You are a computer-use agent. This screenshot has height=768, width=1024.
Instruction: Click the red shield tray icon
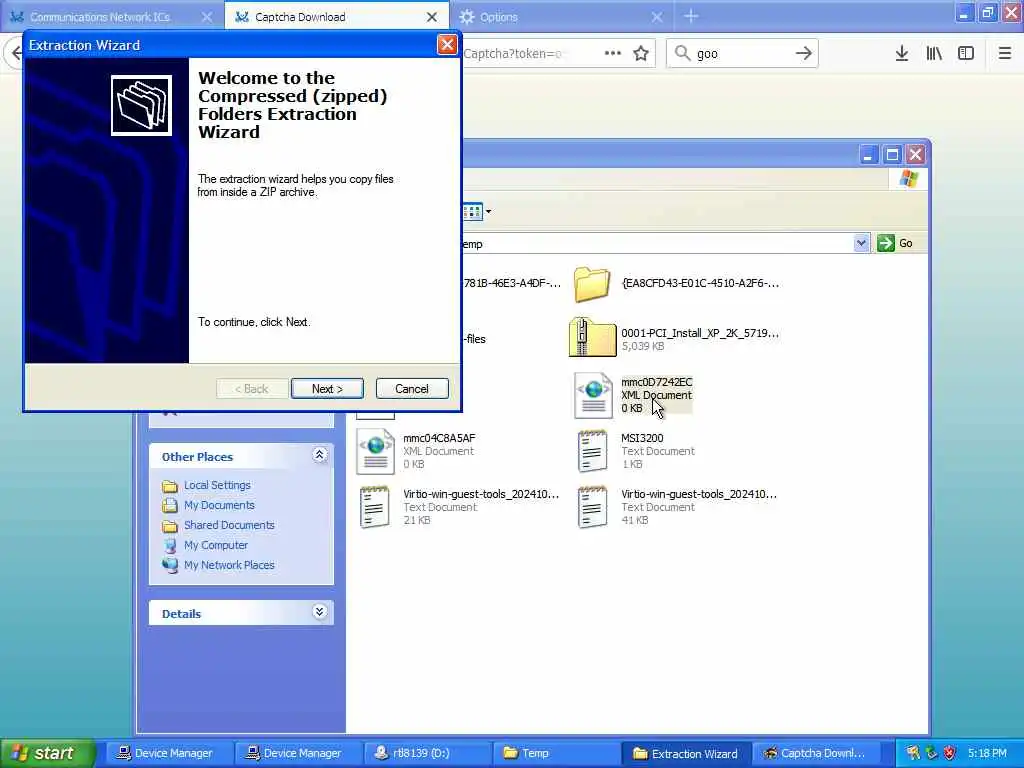tap(950, 754)
